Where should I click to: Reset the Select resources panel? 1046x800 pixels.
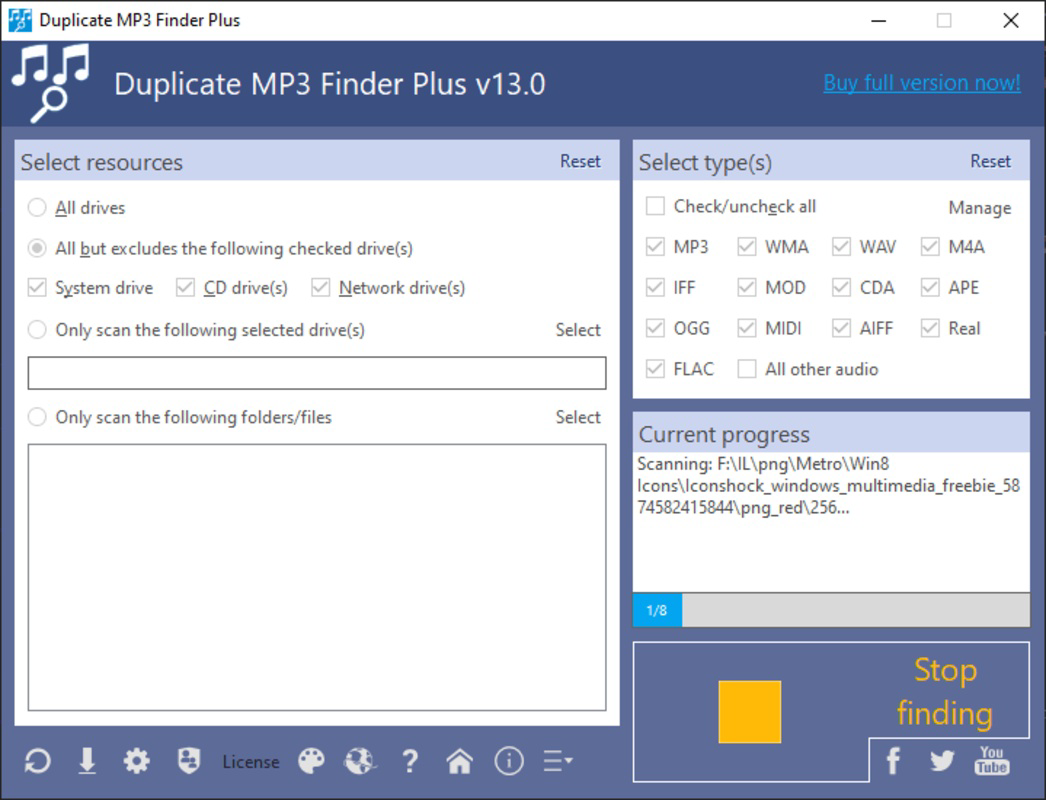[580, 161]
